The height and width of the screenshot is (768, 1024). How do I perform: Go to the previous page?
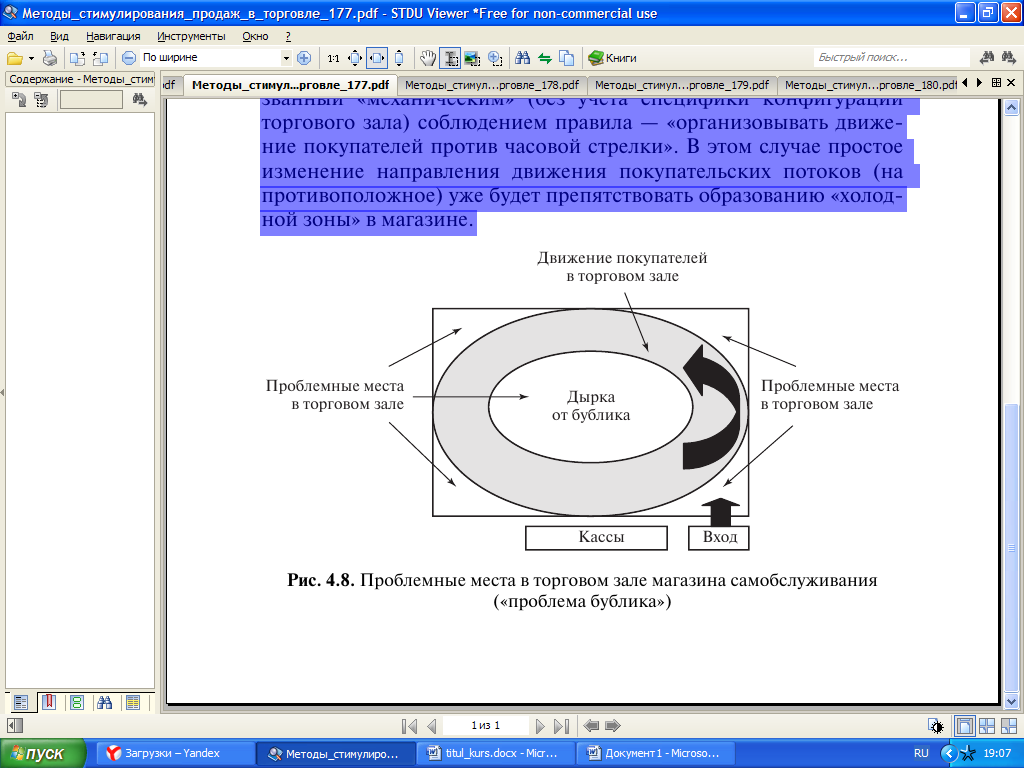pos(431,726)
